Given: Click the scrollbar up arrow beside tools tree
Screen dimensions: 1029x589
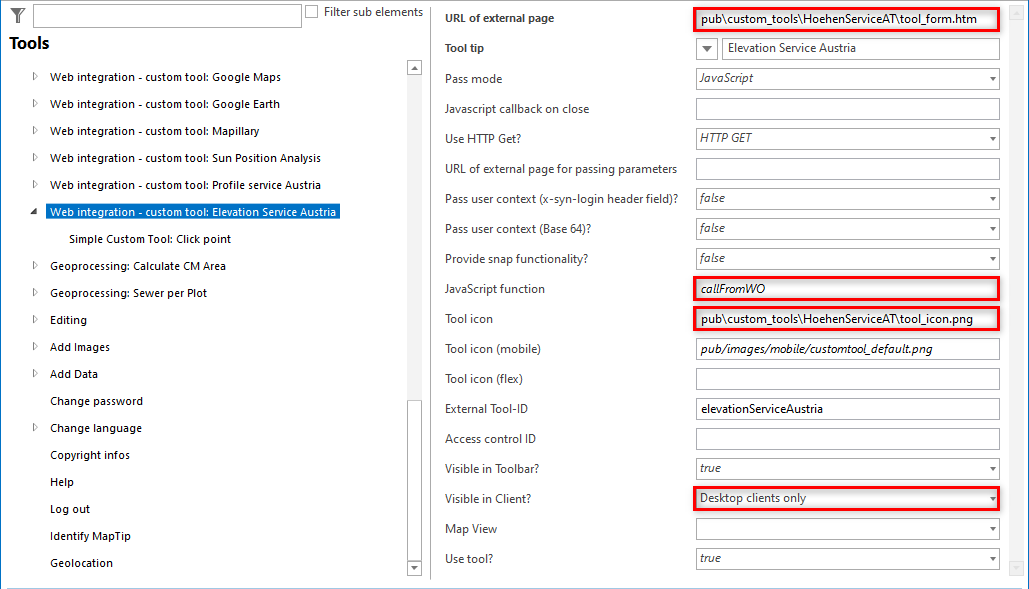Looking at the screenshot, I should tap(413, 67).
